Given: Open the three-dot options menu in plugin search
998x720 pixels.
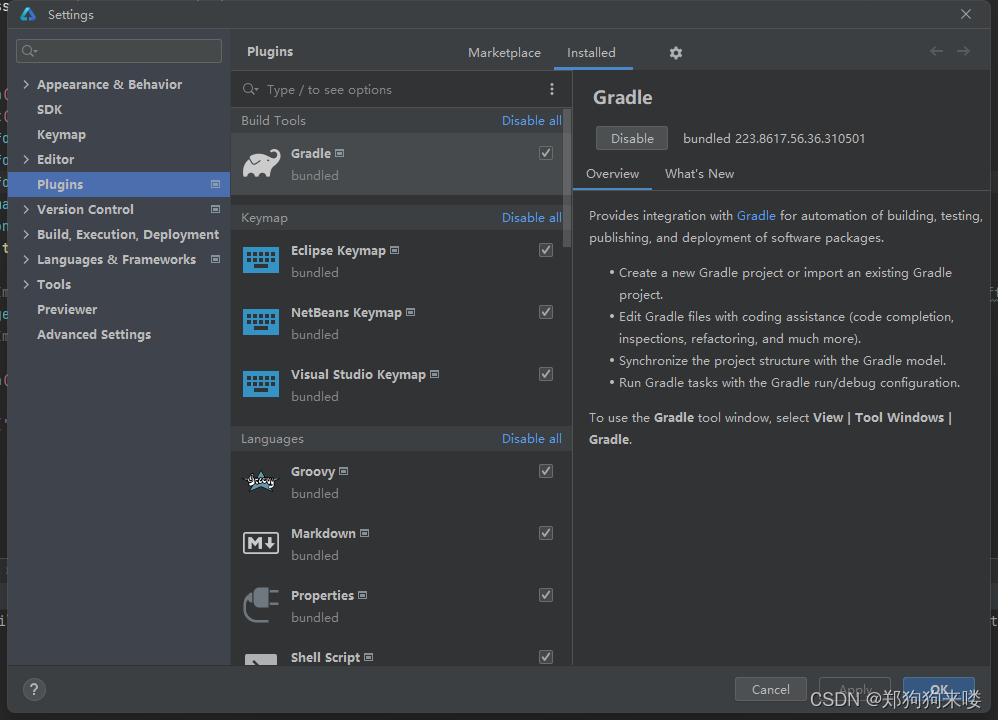Looking at the screenshot, I should (552, 89).
